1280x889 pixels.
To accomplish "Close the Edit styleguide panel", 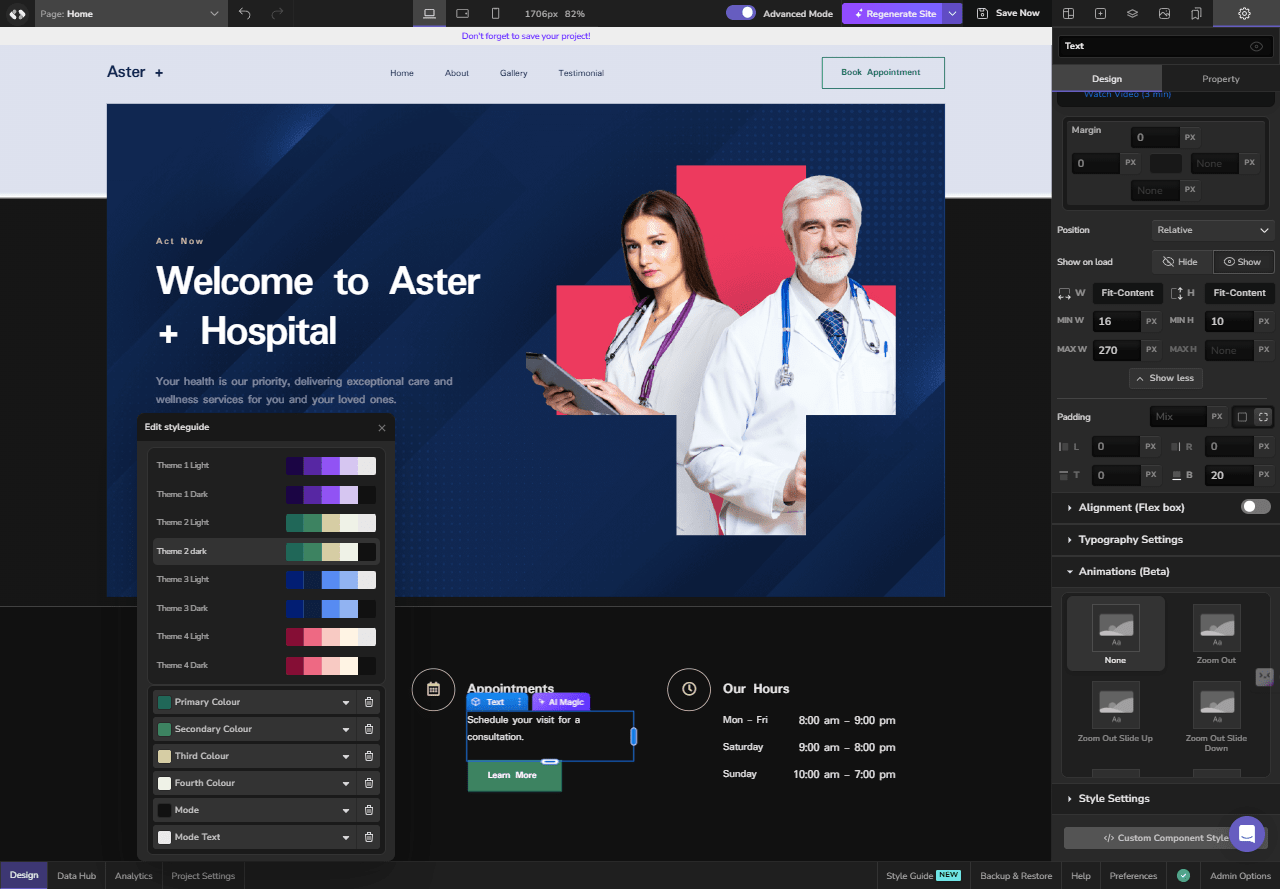I will coord(381,428).
